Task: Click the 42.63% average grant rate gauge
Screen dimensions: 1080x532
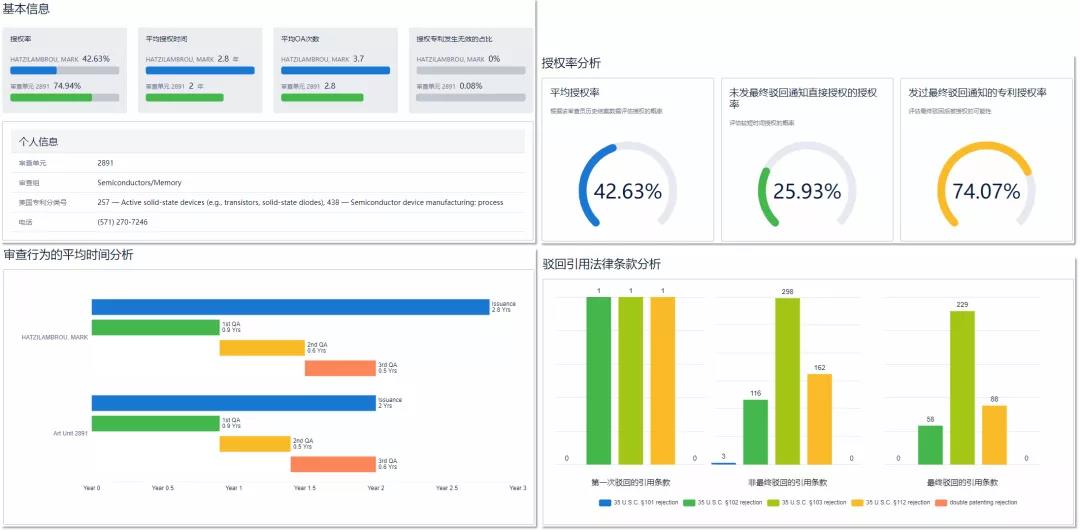Action: click(627, 191)
